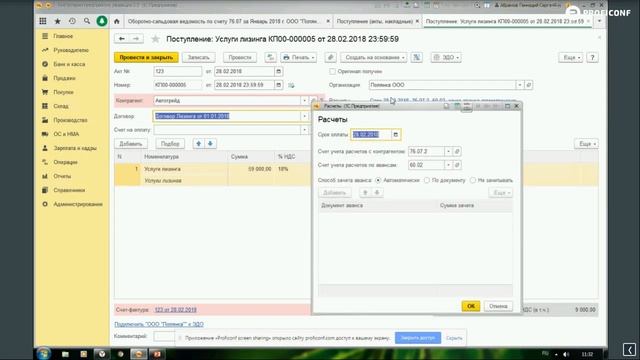
Task: Open Администрирование section in sidebar
Action: (x=78, y=204)
